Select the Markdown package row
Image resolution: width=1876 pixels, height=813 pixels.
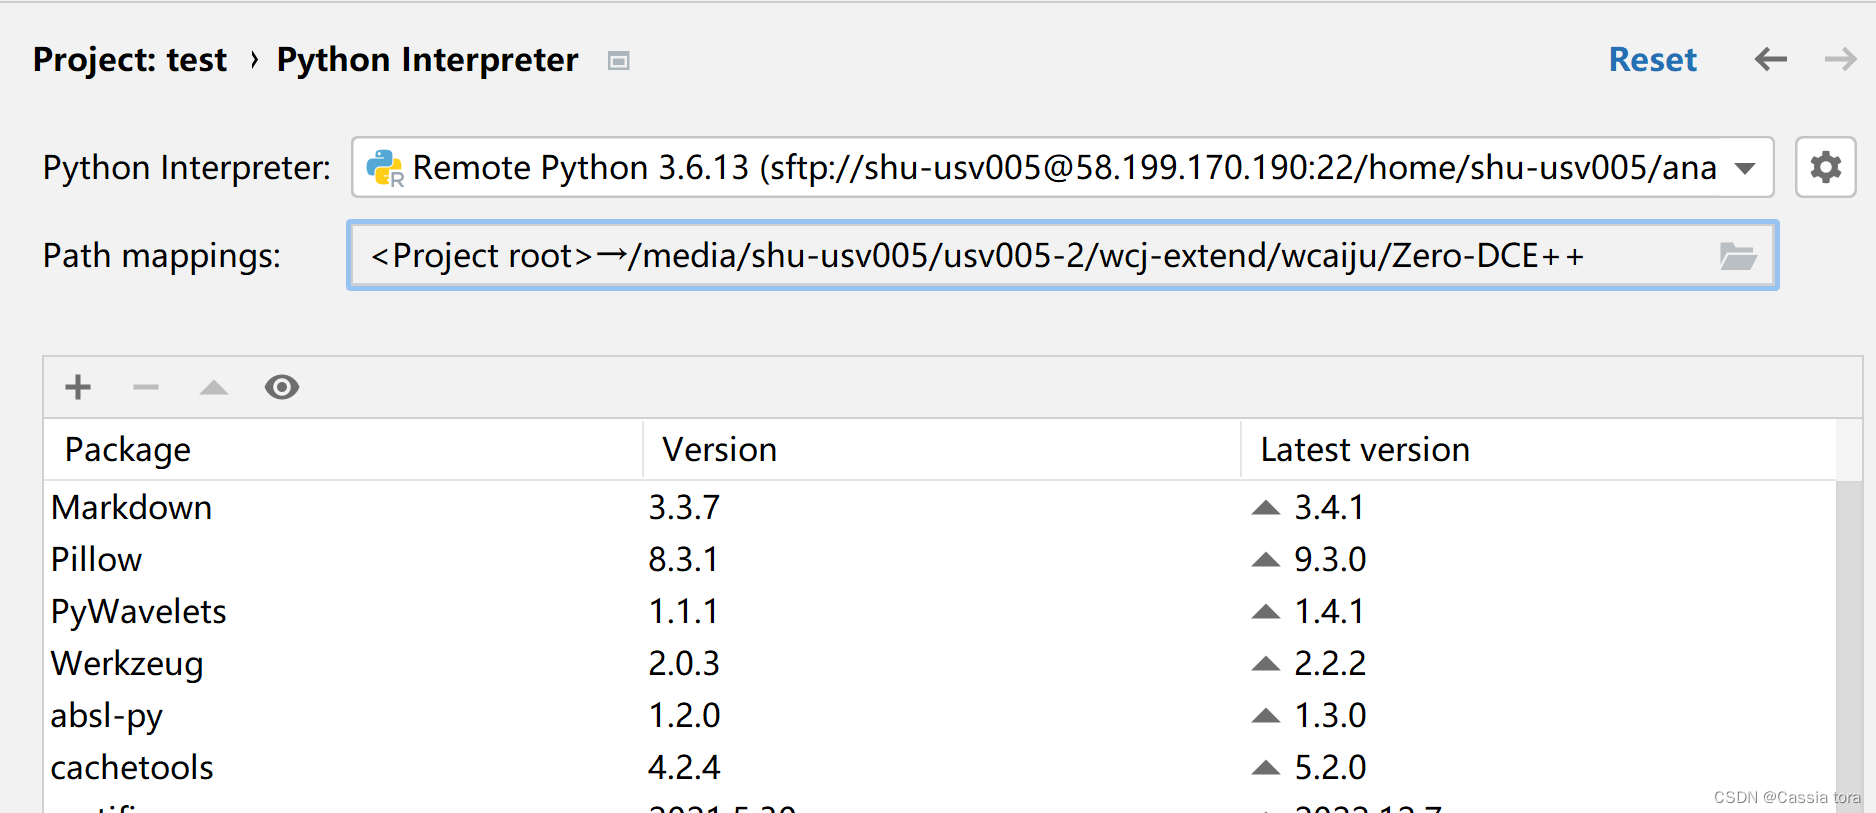940,507
